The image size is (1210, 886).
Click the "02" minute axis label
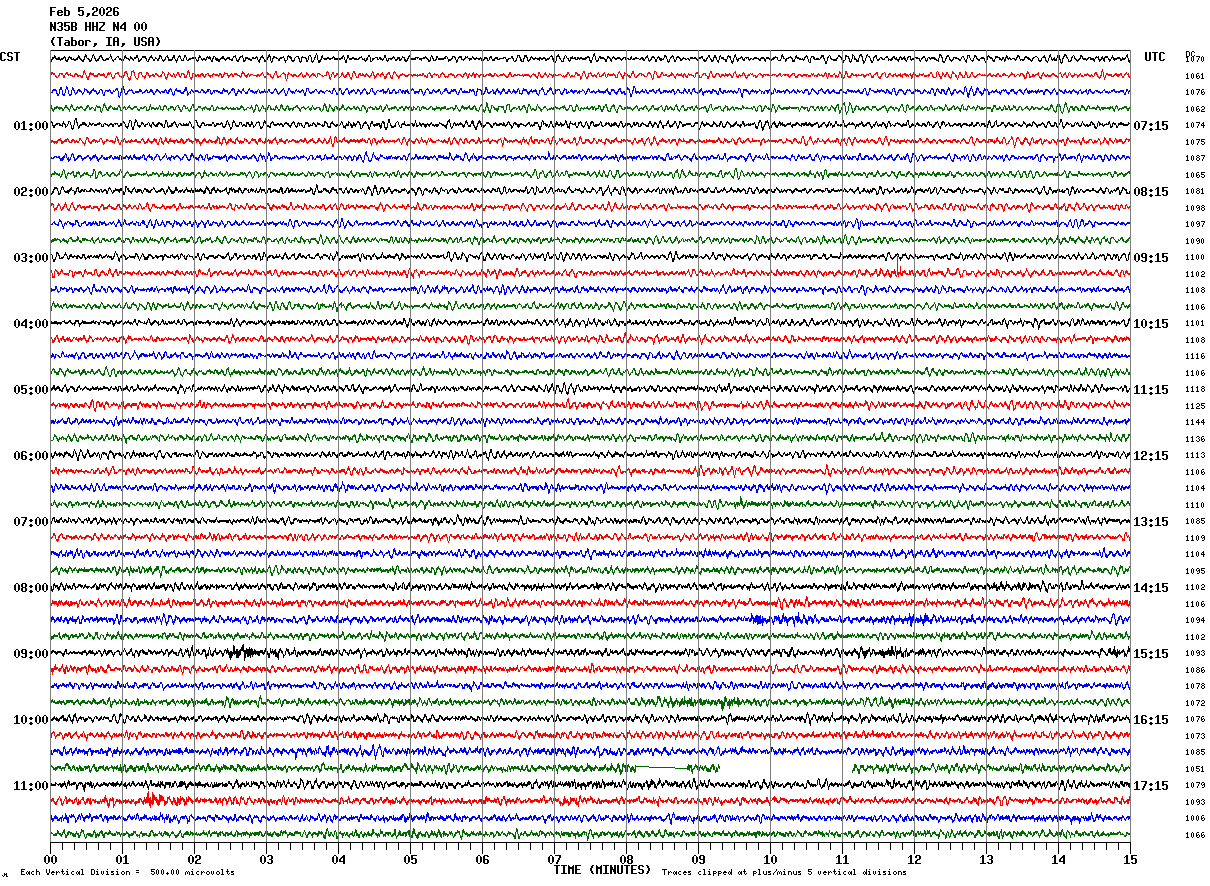tap(194, 859)
